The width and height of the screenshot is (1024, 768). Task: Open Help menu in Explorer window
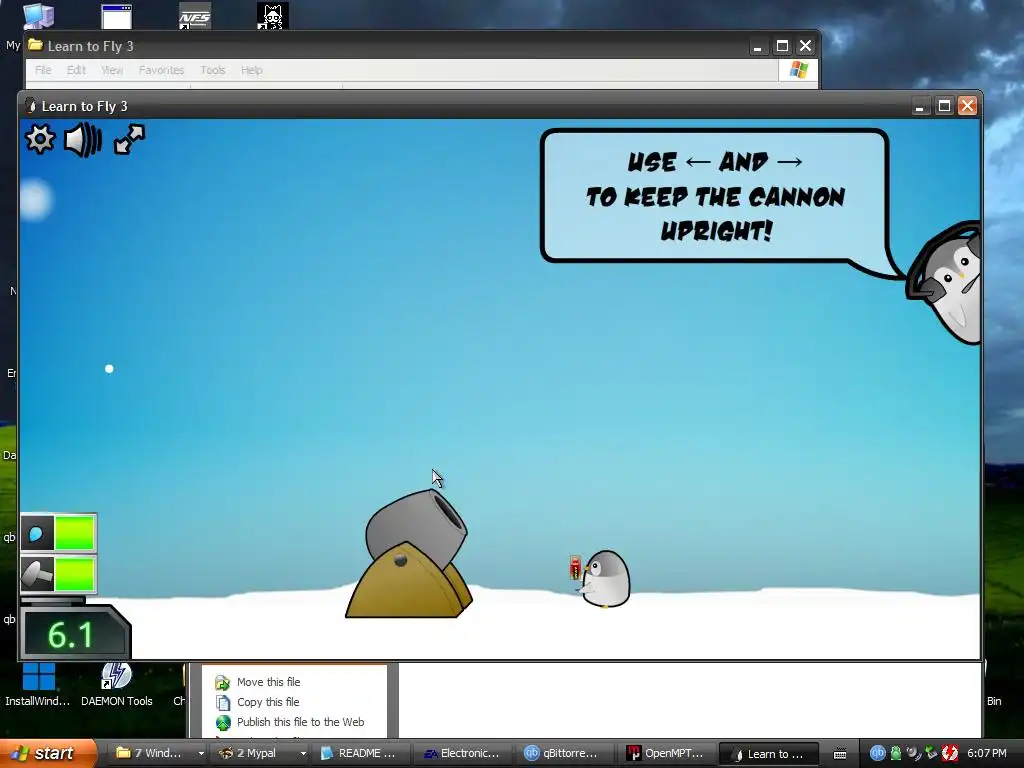point(251,70)
